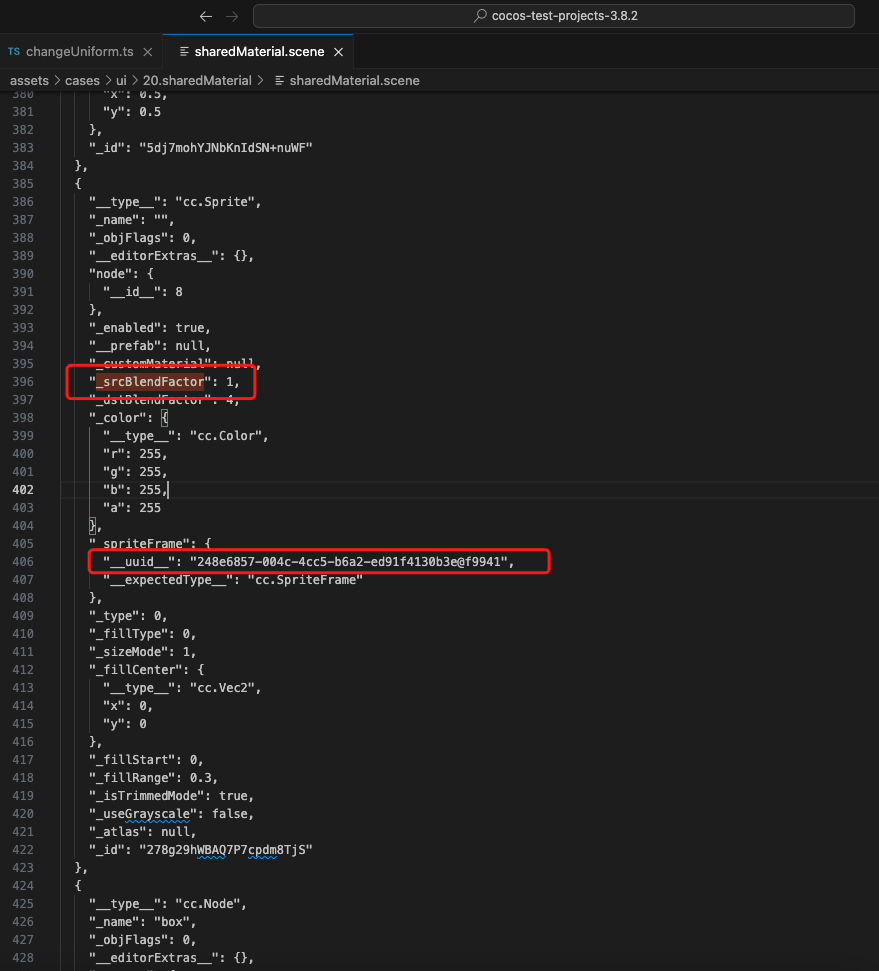Click the TS icon on changeUniform.ts tab
The width and height of the screenshot is (879, 971).
pyautogui.click(x=14, y=51)
